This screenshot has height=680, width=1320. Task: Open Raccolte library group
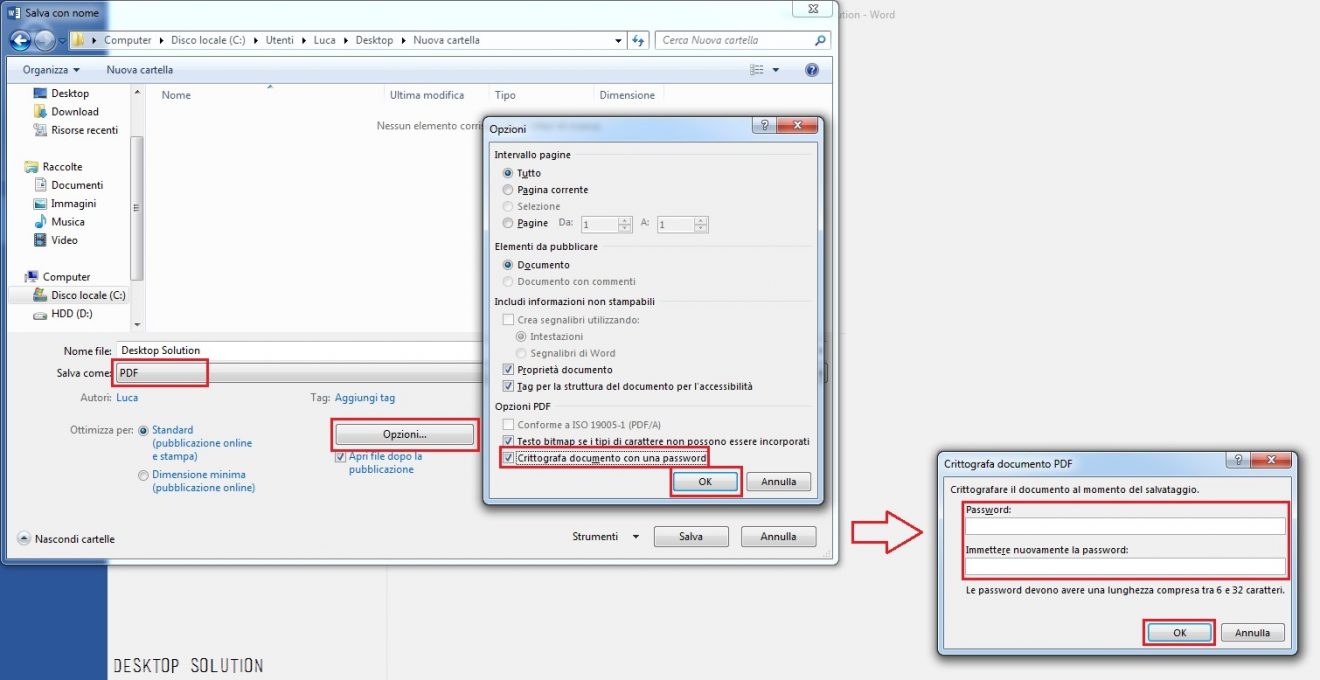62,167
